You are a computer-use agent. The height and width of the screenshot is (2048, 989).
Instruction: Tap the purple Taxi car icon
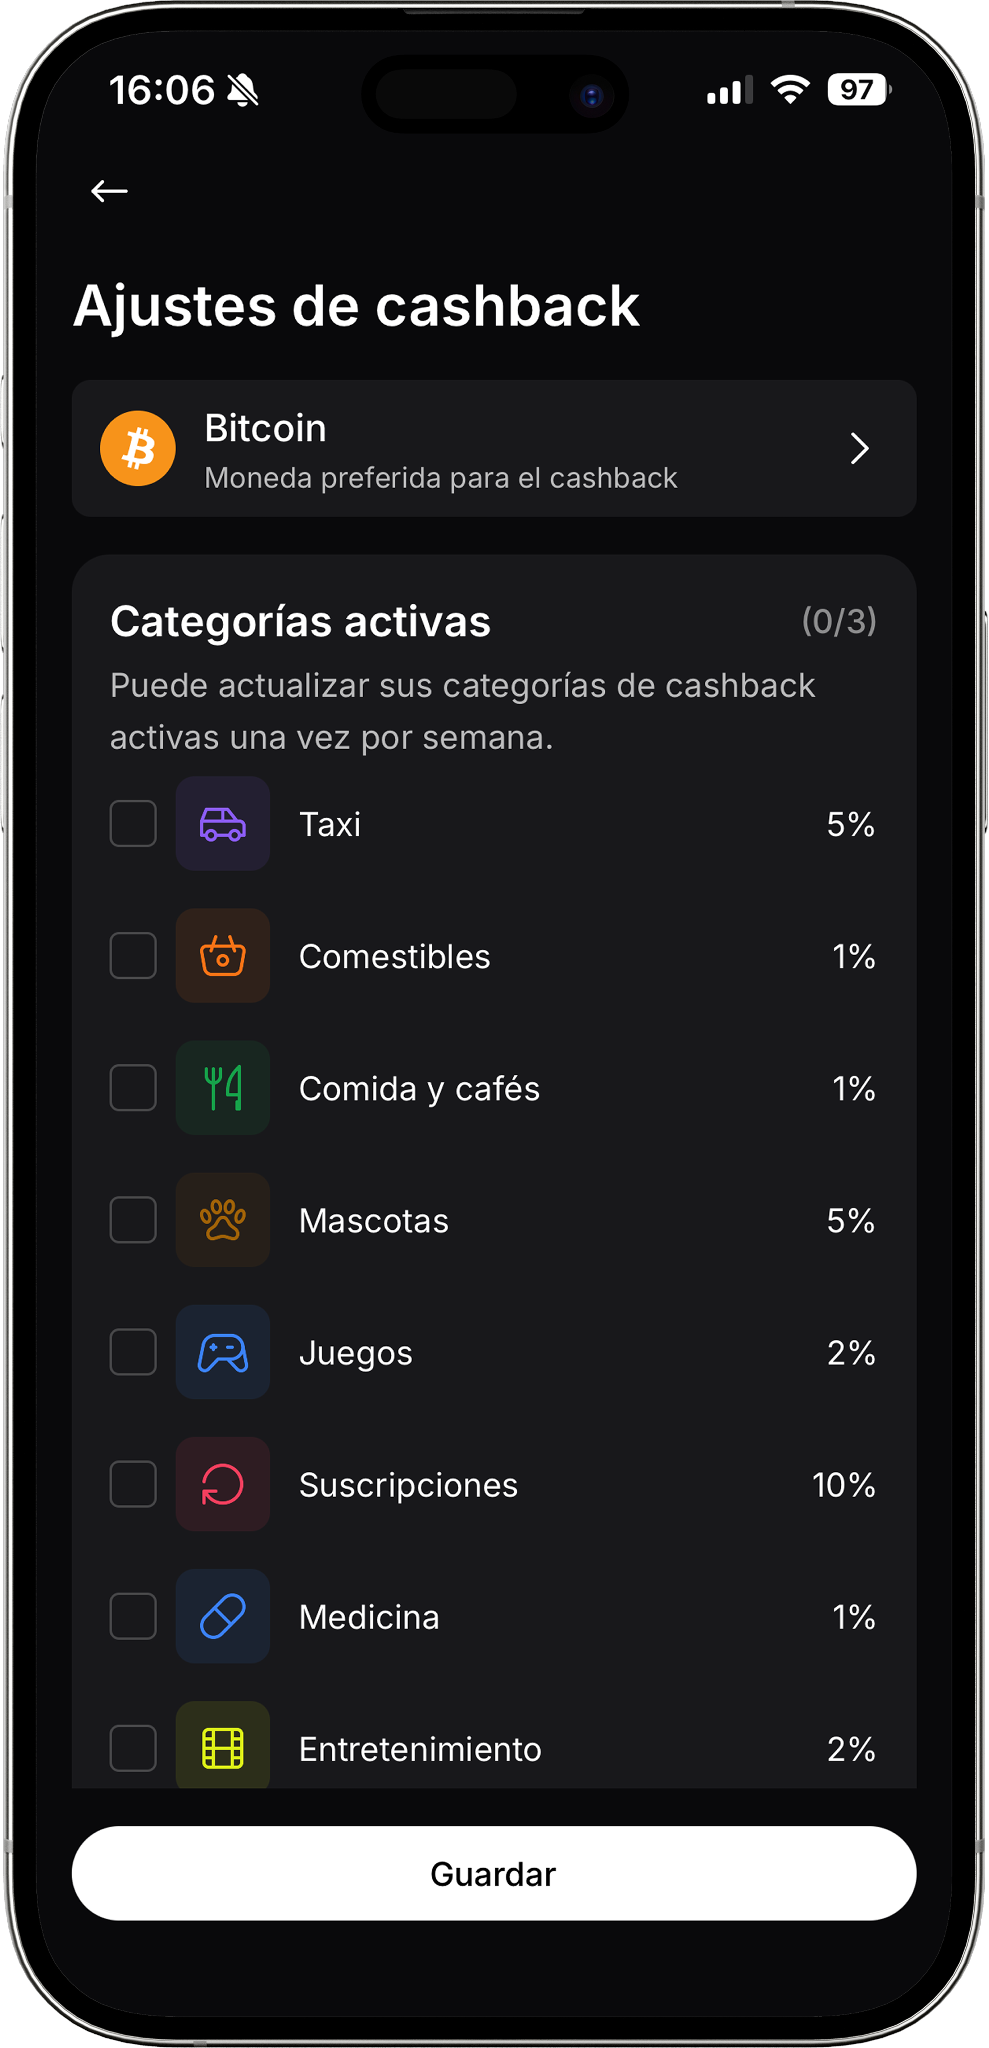[x=223, y=824]
